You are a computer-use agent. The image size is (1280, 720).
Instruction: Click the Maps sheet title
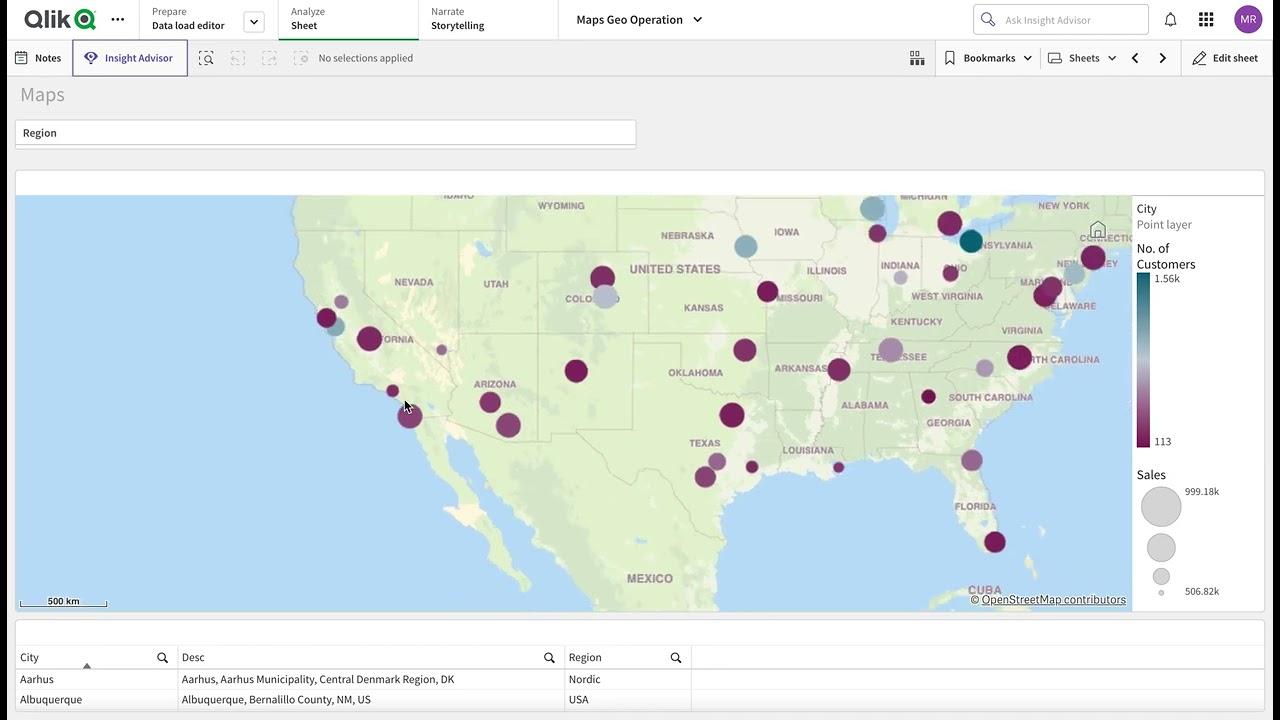42,94
